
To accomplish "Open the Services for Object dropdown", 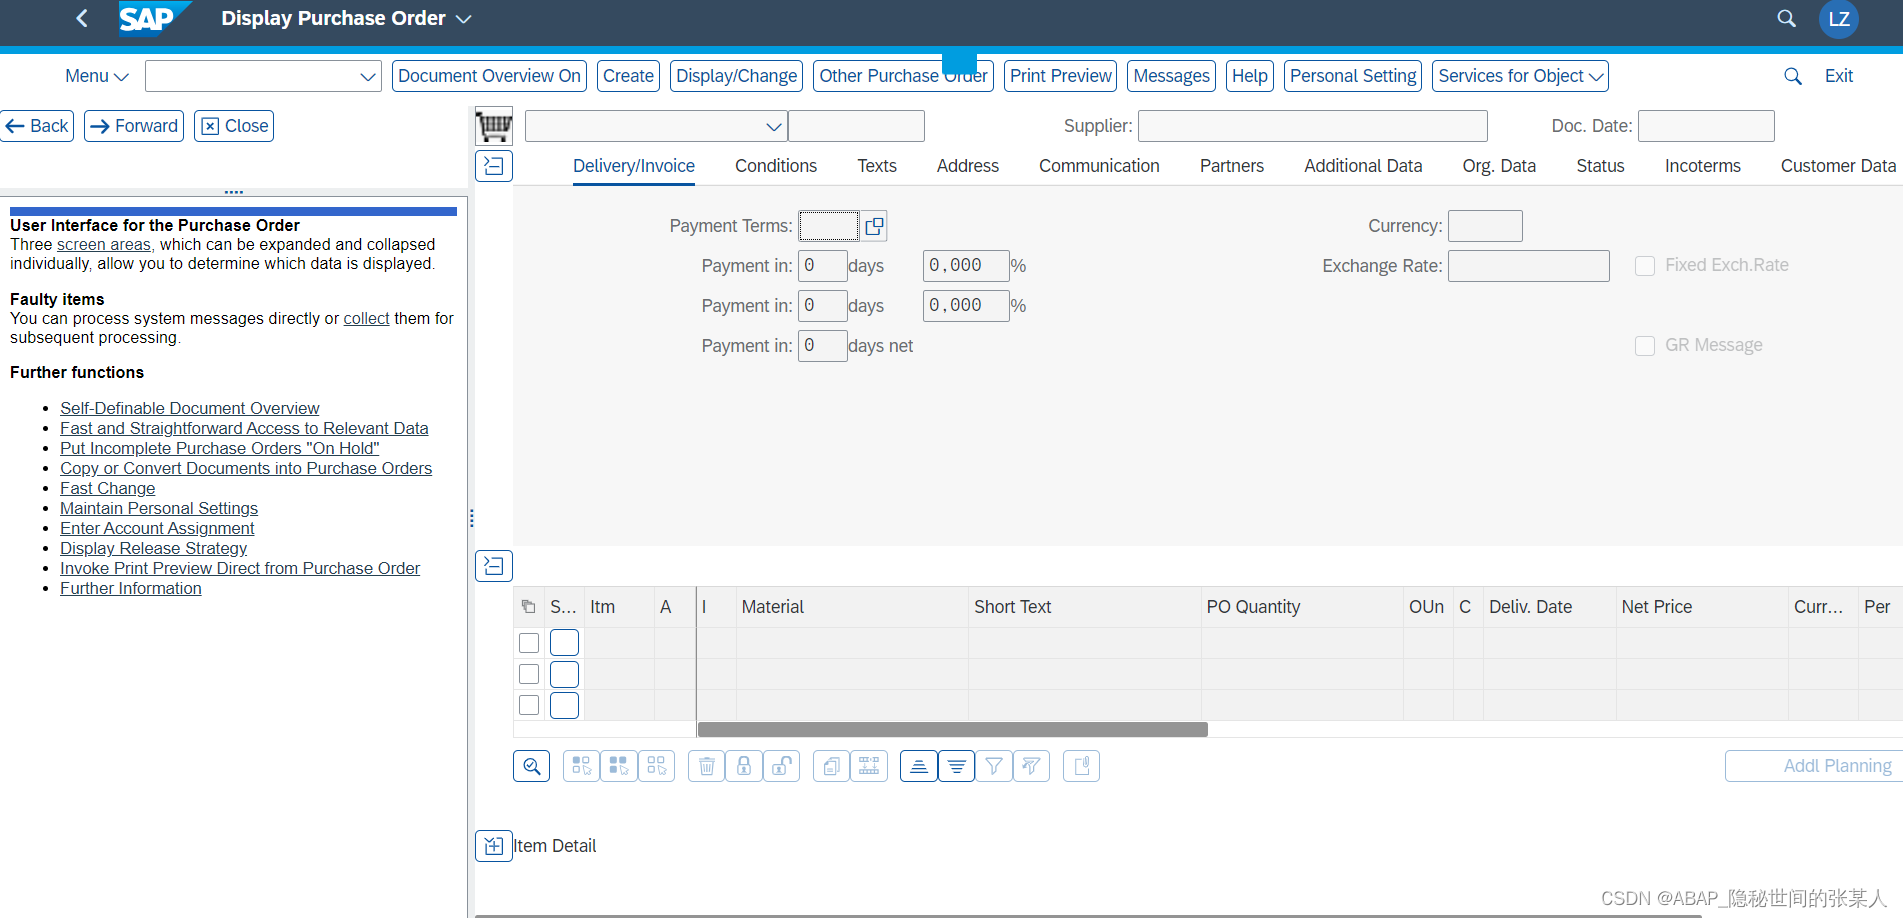I will click(x=1520, y=76).
